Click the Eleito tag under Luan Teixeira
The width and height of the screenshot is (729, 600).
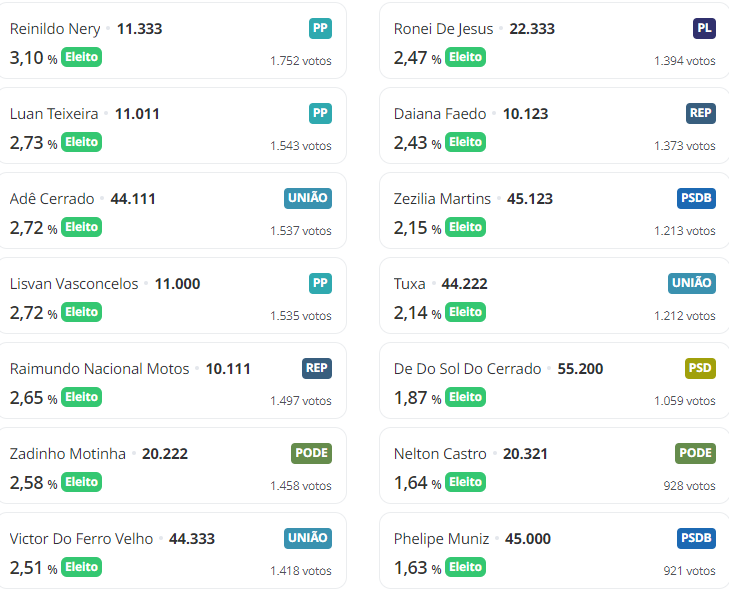(x=82, y=142)
